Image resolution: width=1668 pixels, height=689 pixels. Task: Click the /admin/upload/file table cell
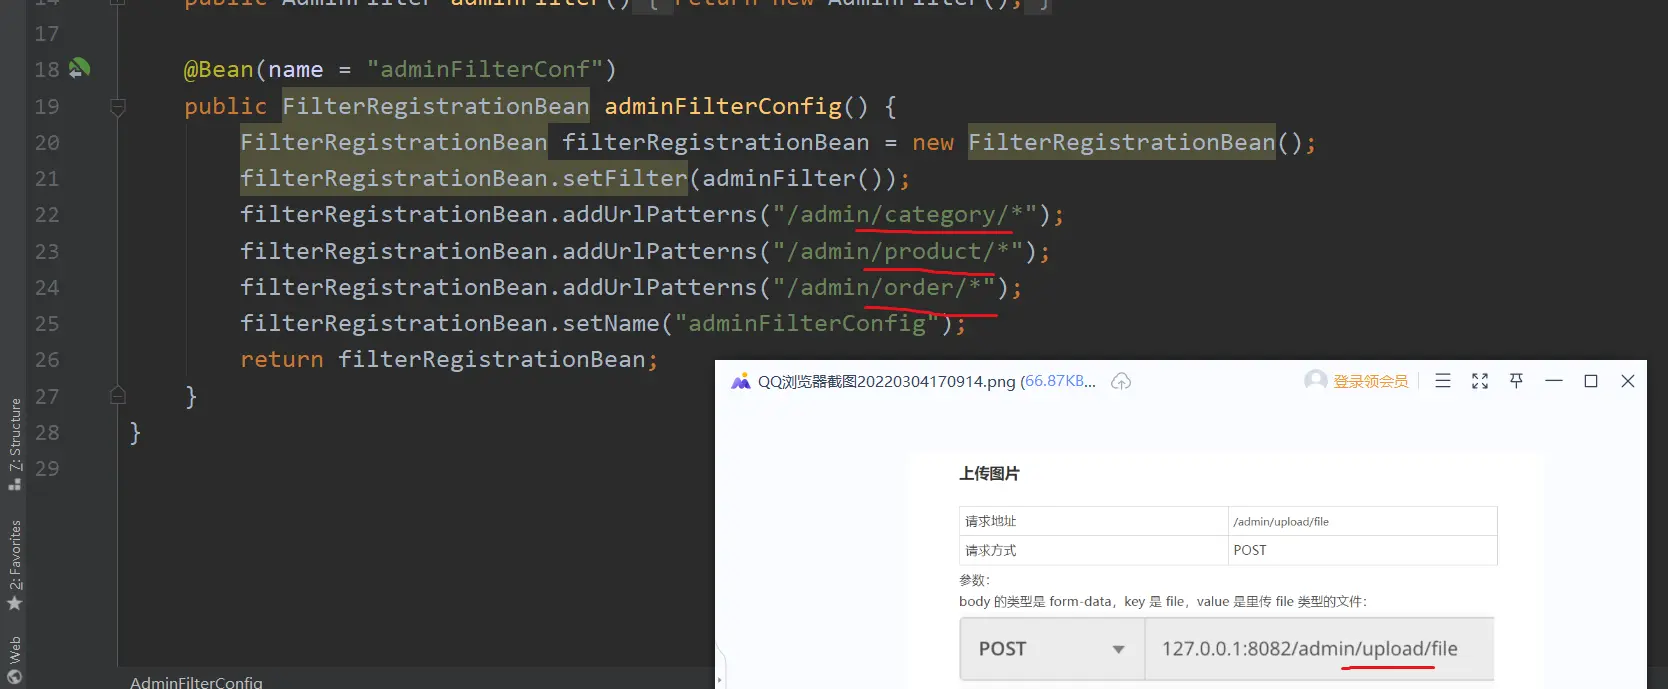coord(1362,521)
